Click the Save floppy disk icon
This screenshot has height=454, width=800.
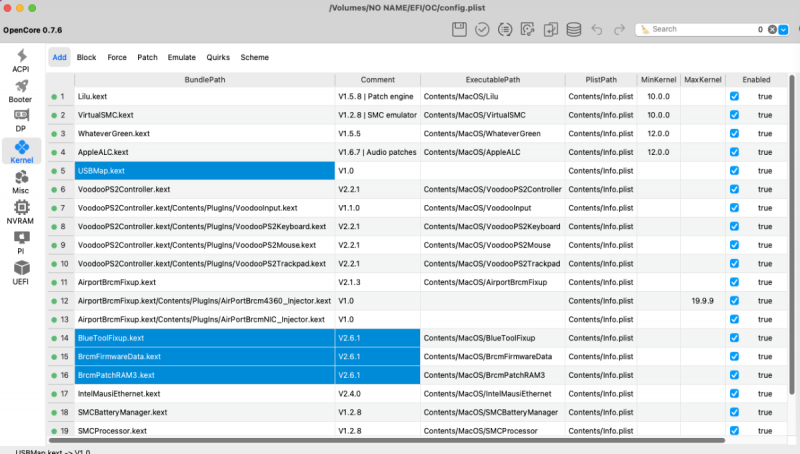[x=459, y=30]
